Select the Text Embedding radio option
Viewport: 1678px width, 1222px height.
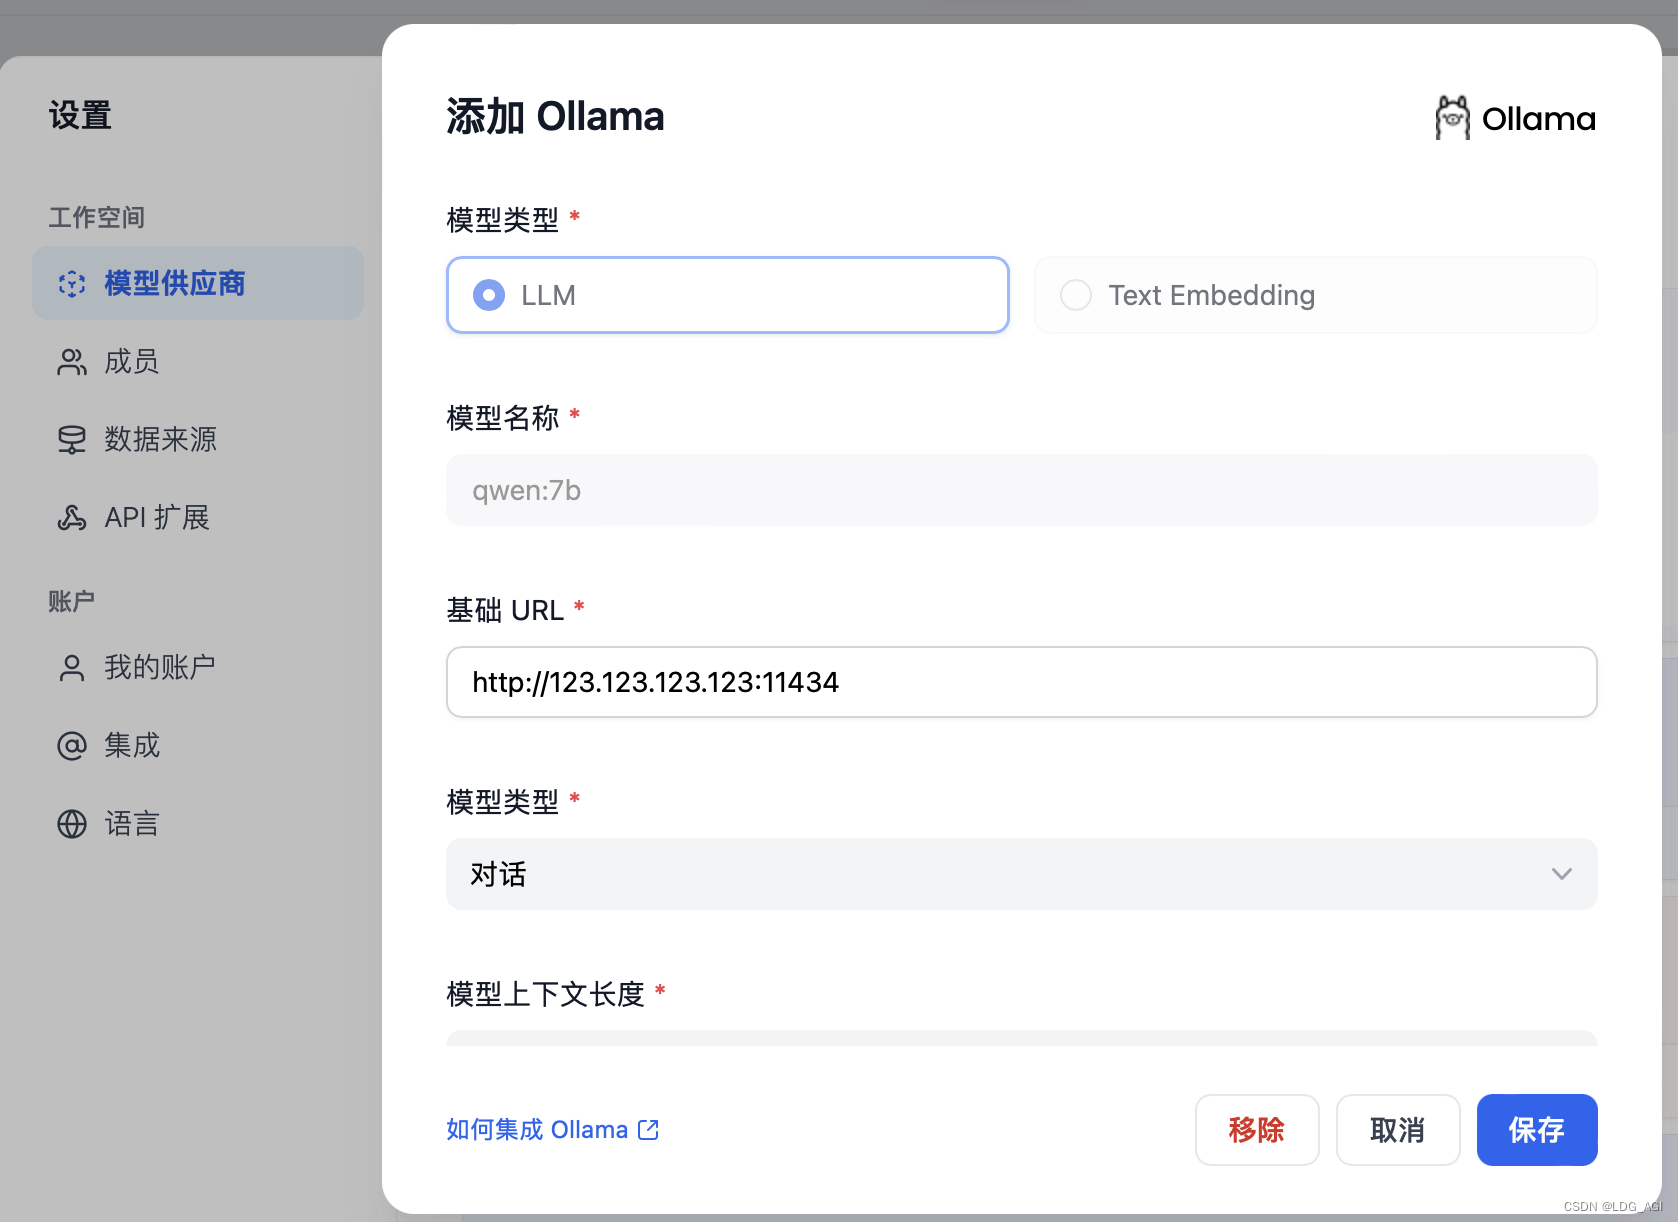(x=1316, y=295)
